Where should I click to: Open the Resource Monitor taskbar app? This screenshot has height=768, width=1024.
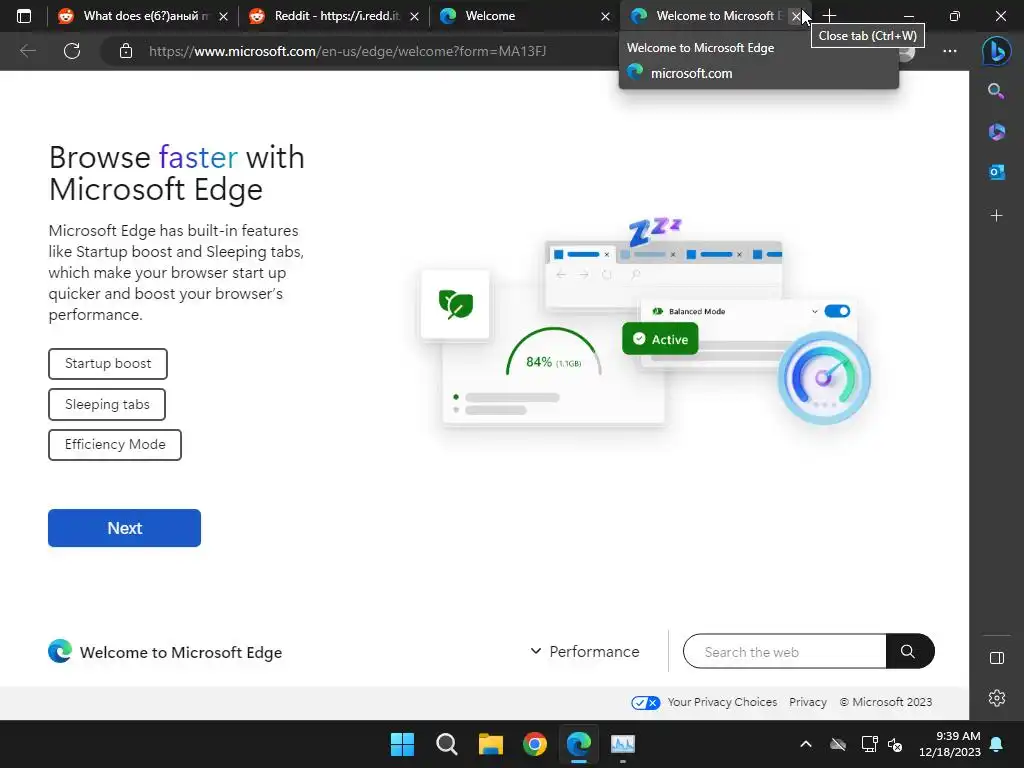pos(622,744)
